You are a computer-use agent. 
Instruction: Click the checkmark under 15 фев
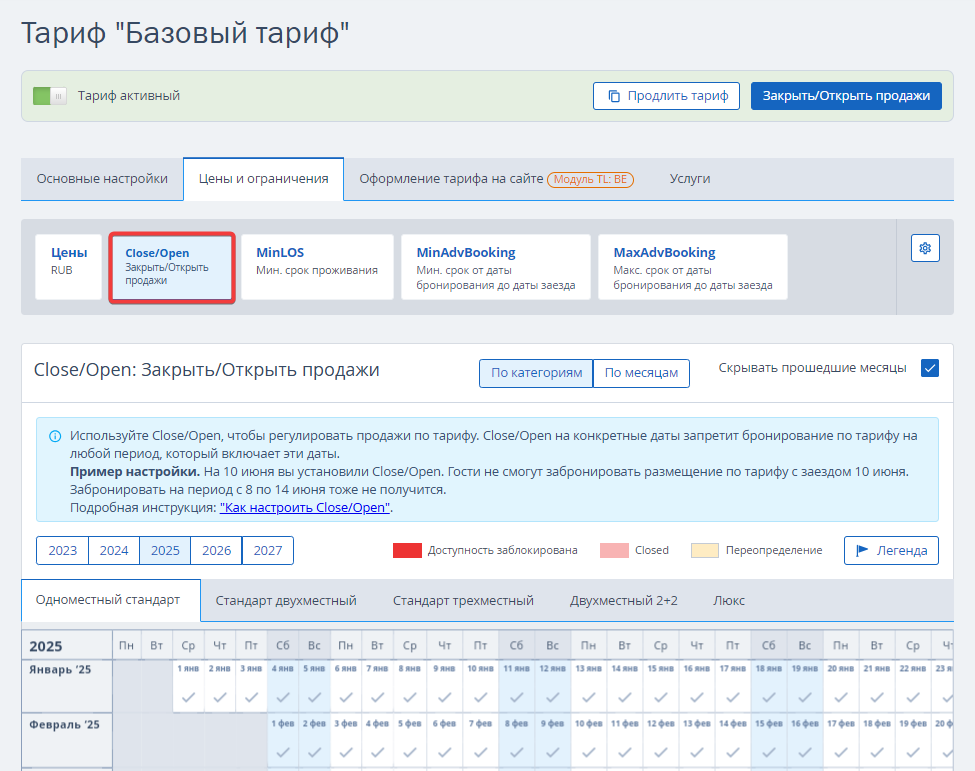[767, 753]
